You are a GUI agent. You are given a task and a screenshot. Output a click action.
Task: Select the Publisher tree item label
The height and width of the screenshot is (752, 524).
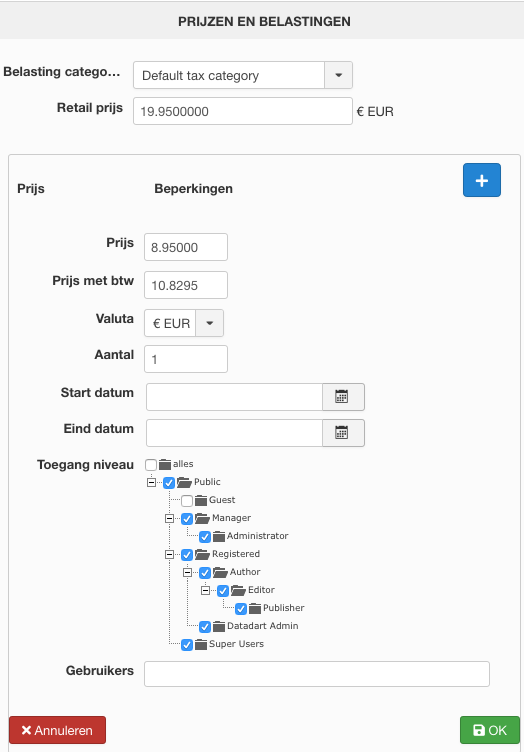[x=283, y=608]
